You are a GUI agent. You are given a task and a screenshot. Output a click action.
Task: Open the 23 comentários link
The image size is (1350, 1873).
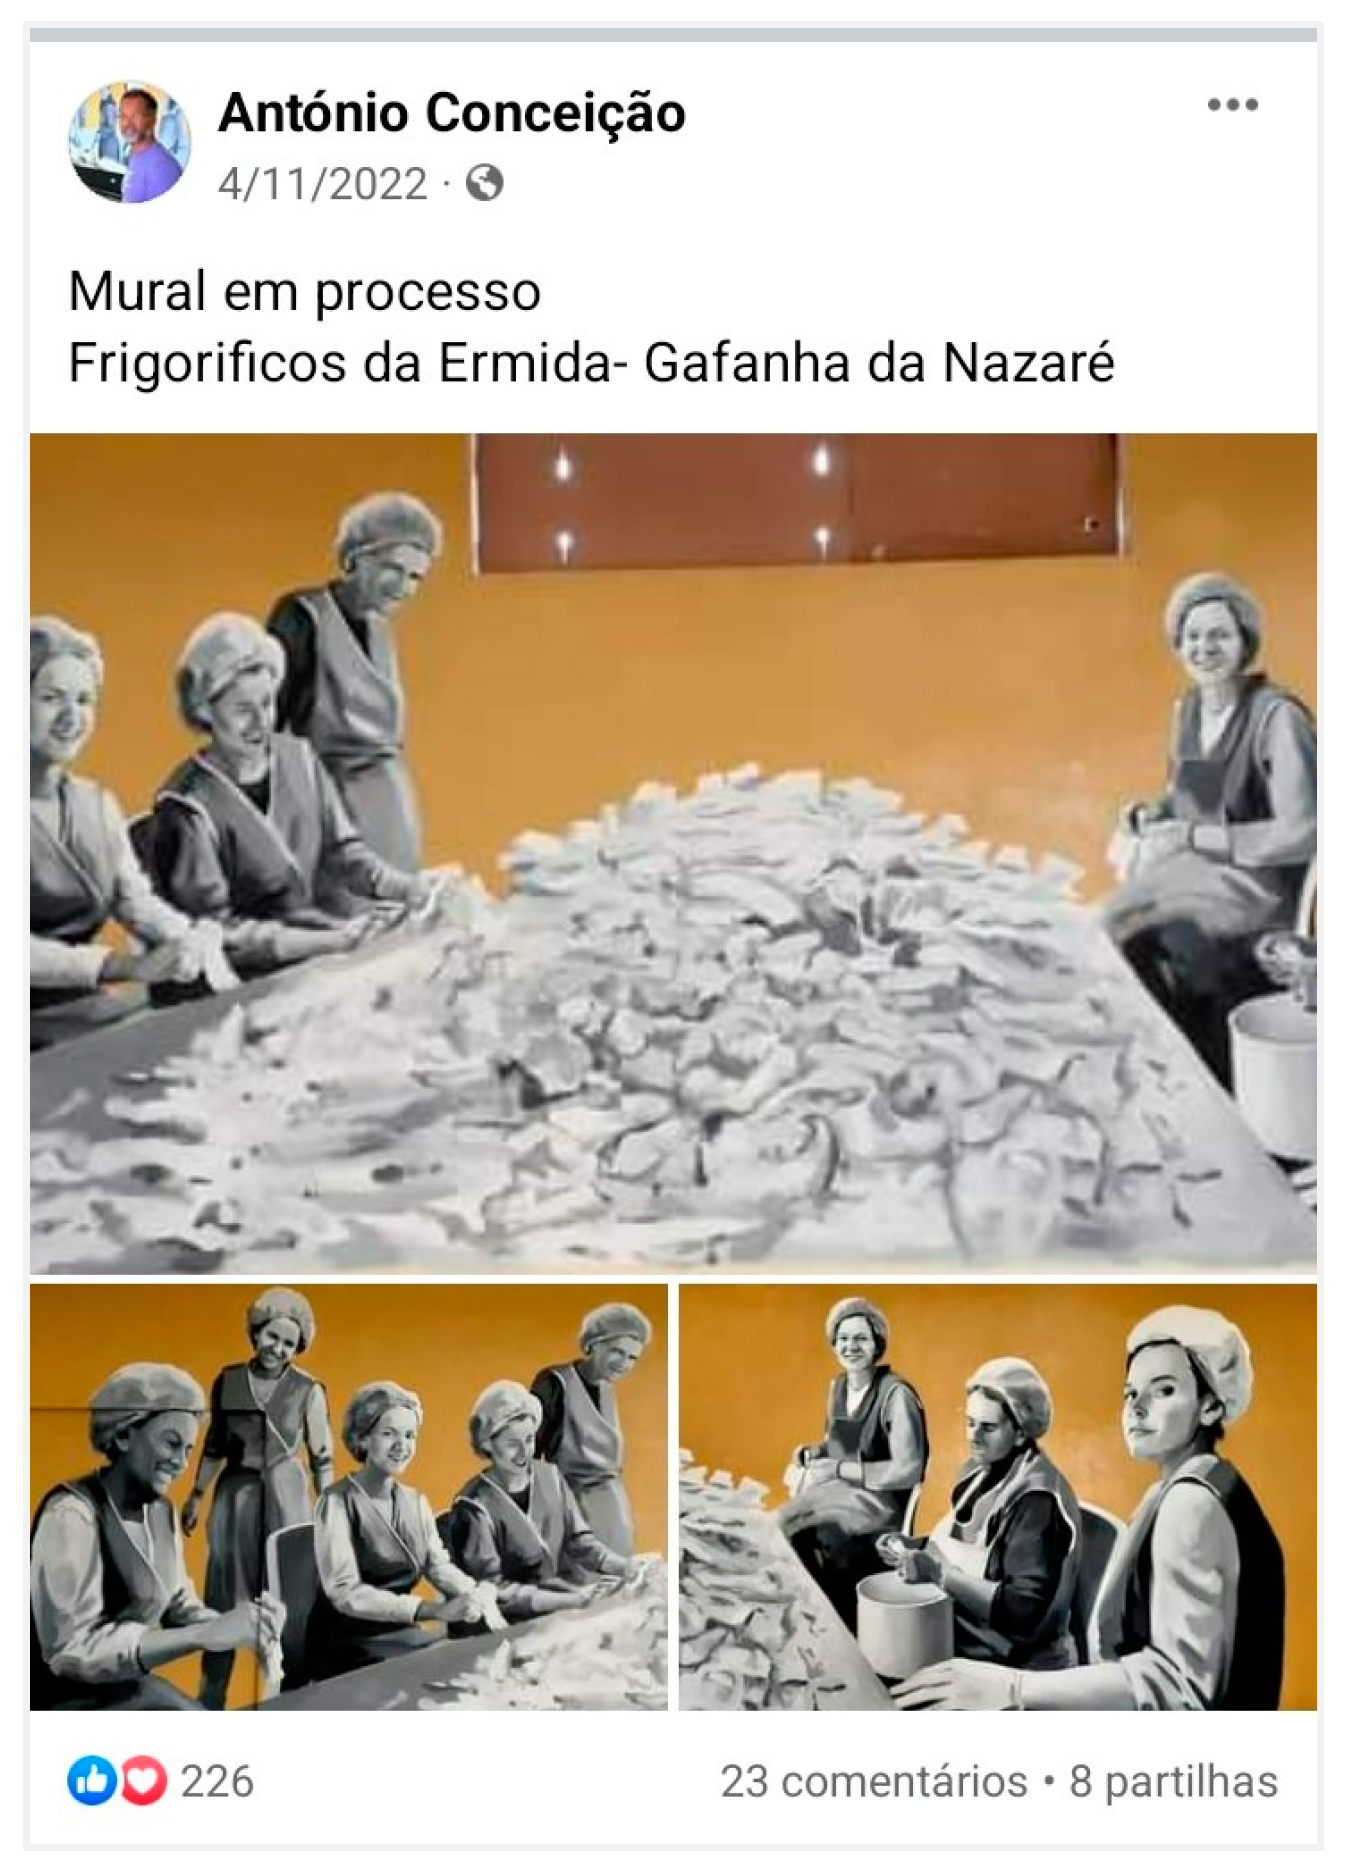point(873,1782)
